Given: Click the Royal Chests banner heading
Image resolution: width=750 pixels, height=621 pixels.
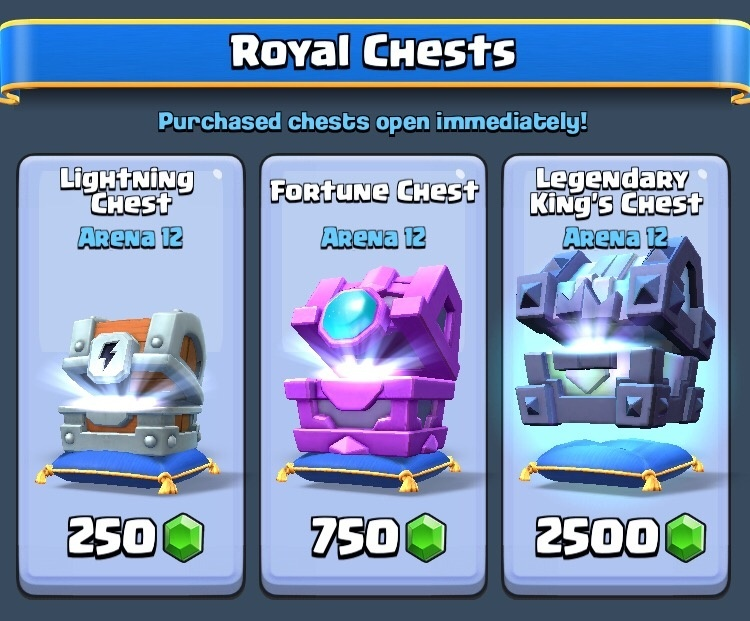Looking at the screenshot, I should (373, 51).
